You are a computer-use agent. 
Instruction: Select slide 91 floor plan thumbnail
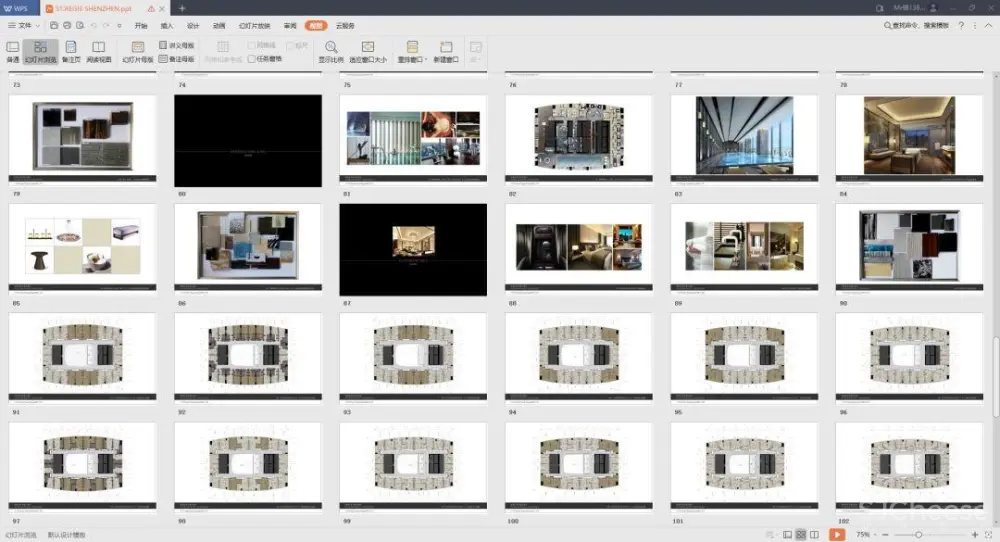[82, 358]
